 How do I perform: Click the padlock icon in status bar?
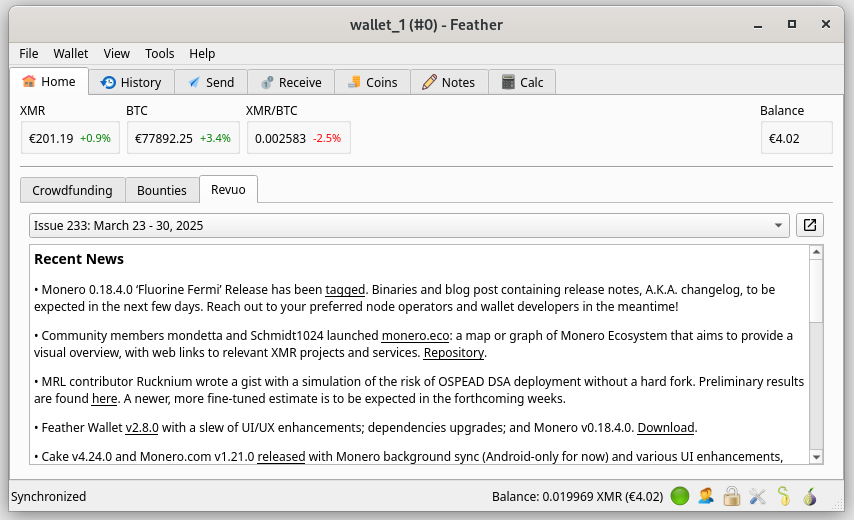pos(732,496)
